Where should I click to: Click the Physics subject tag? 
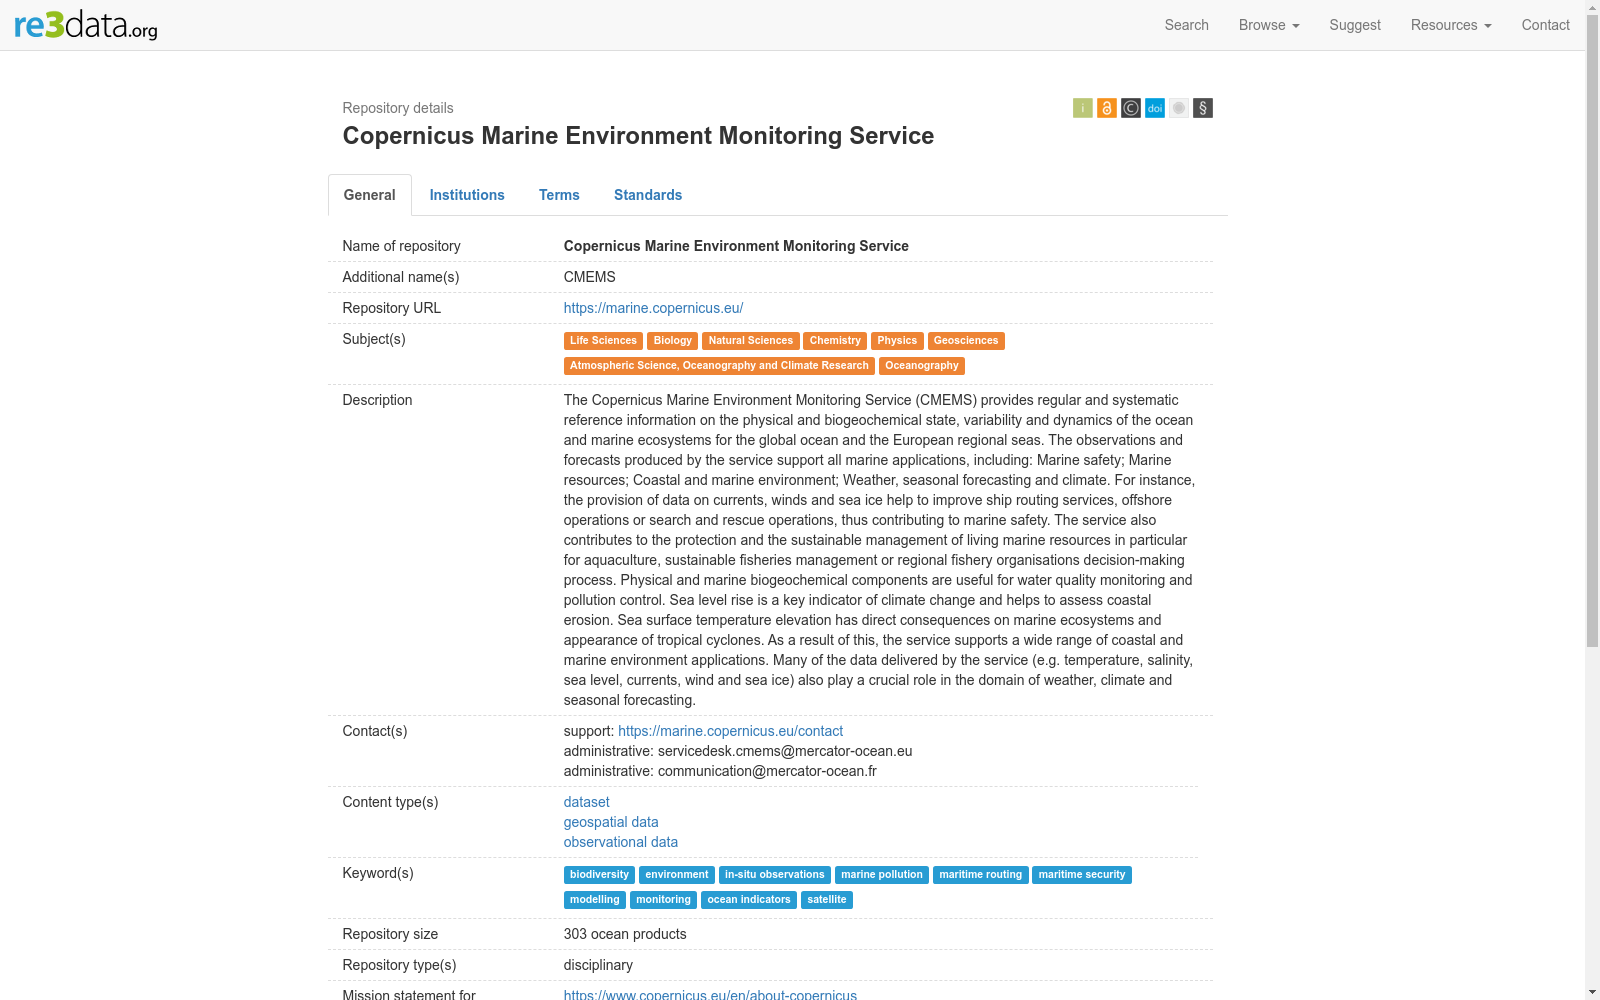(x=897, y=341)
